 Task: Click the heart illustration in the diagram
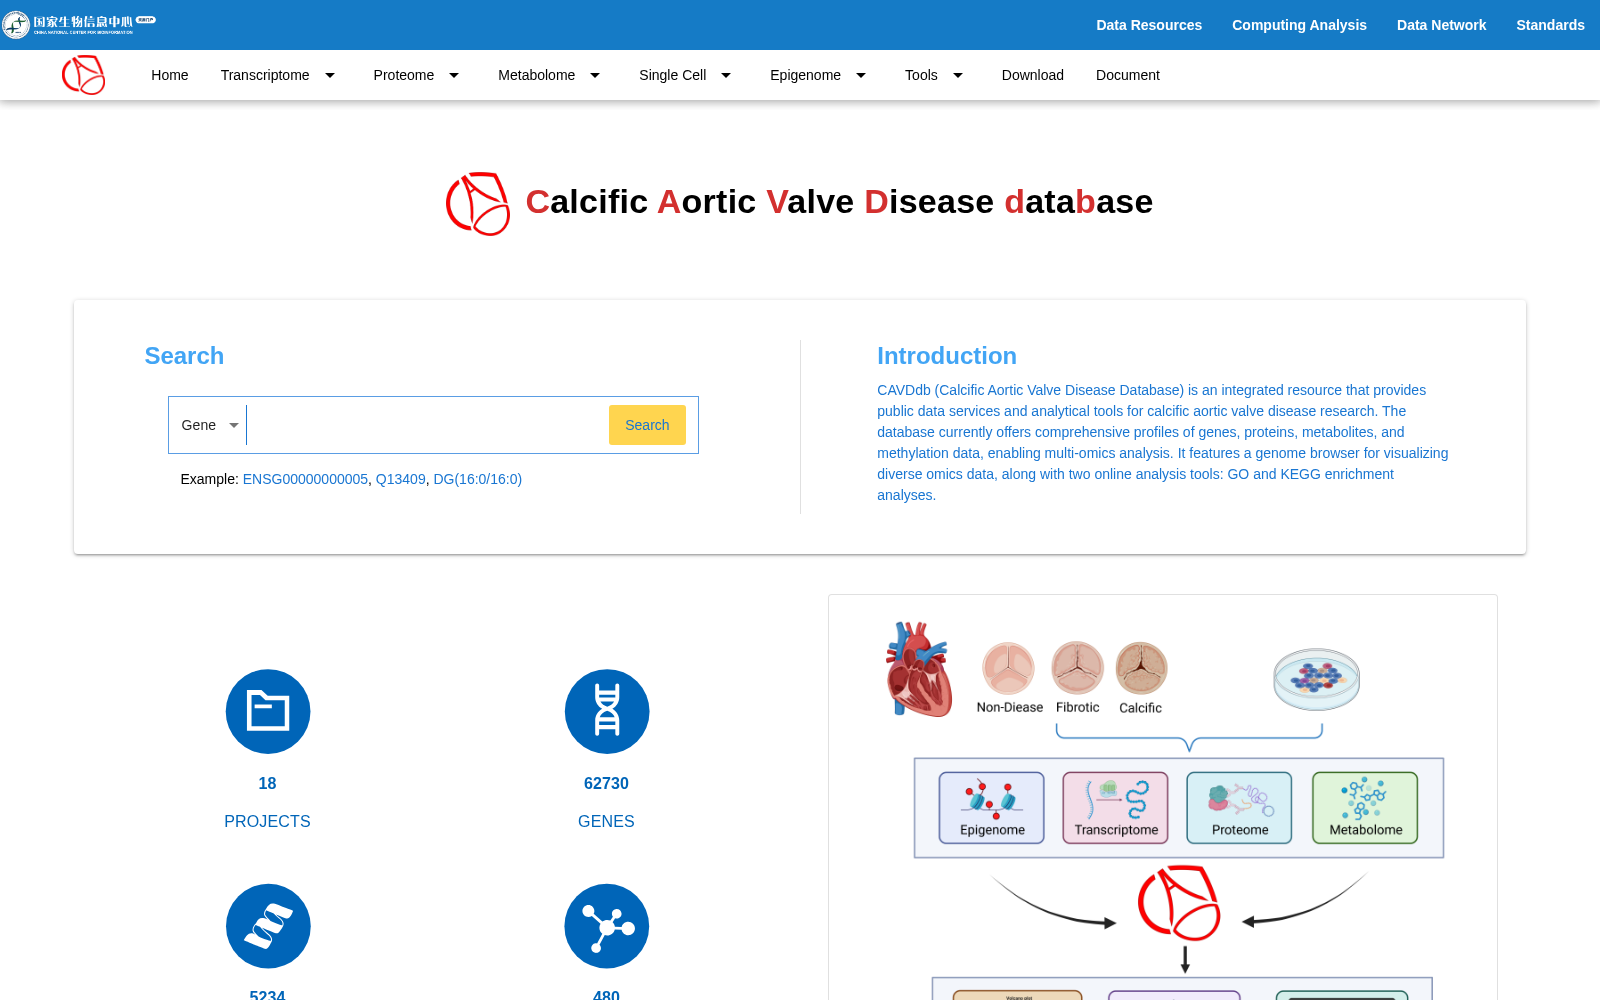pos(918,669)
